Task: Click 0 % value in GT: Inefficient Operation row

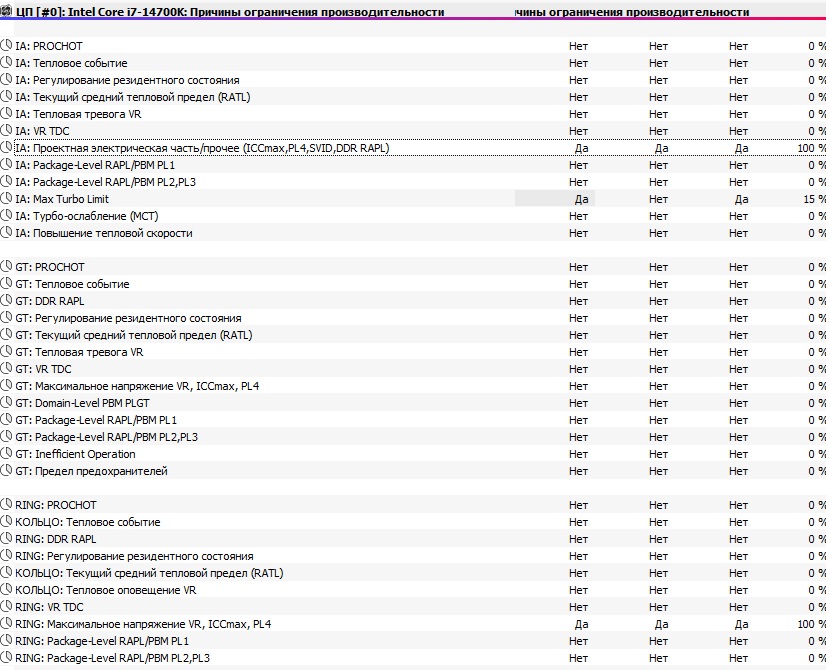Action: coord(817,454)
